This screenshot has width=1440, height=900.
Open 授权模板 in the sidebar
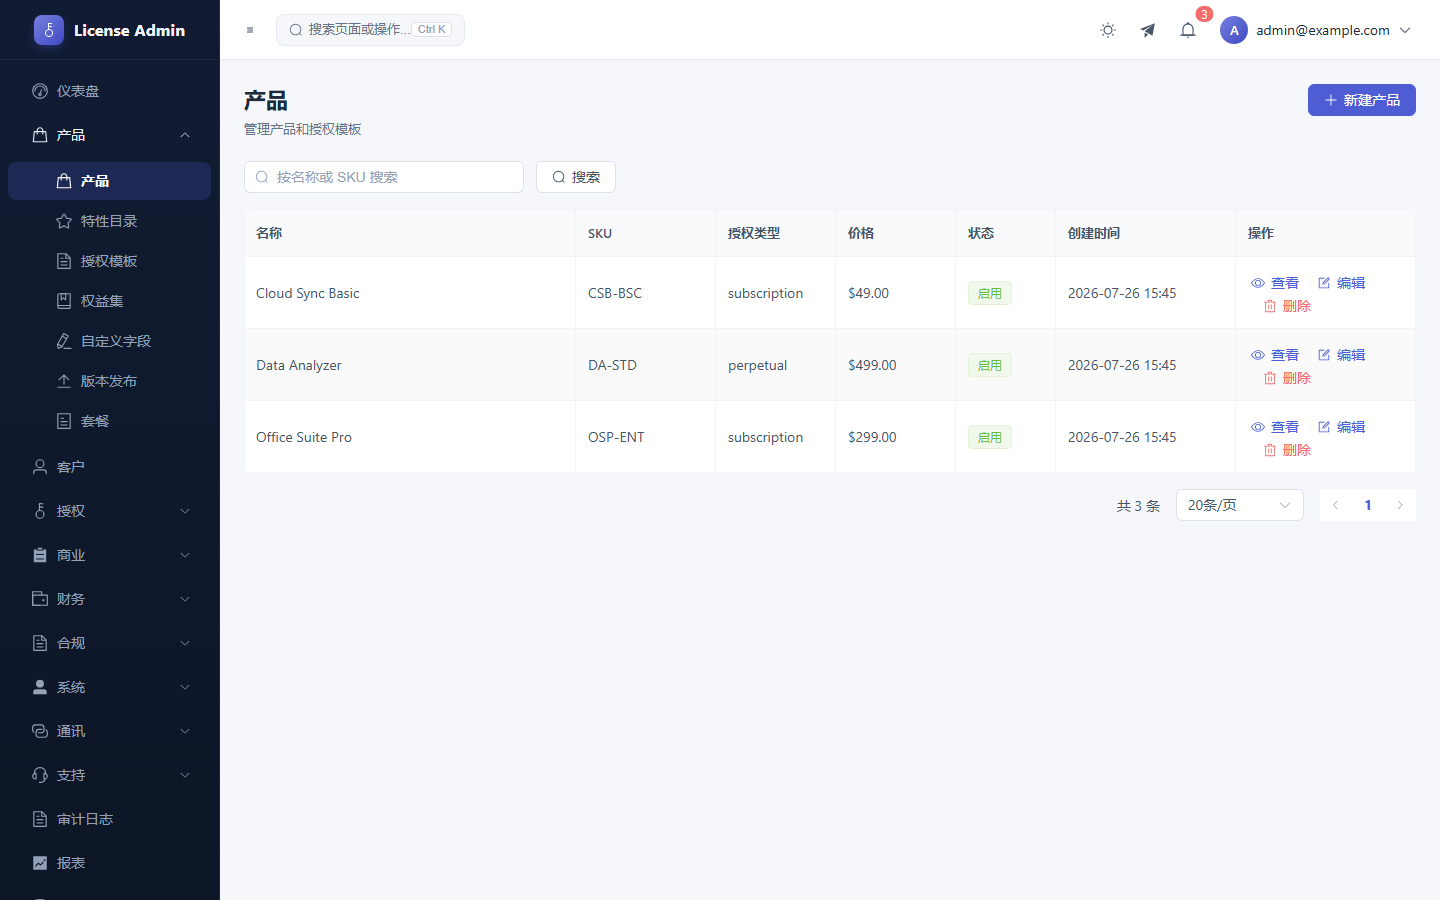pyautogui.click(x=110, y=261)
